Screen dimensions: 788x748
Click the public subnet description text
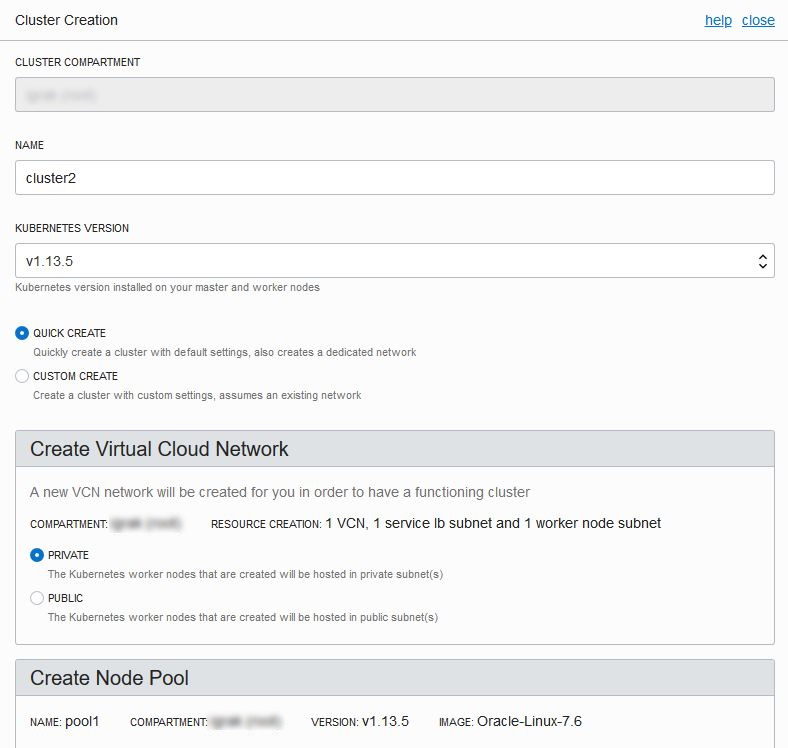243,617
